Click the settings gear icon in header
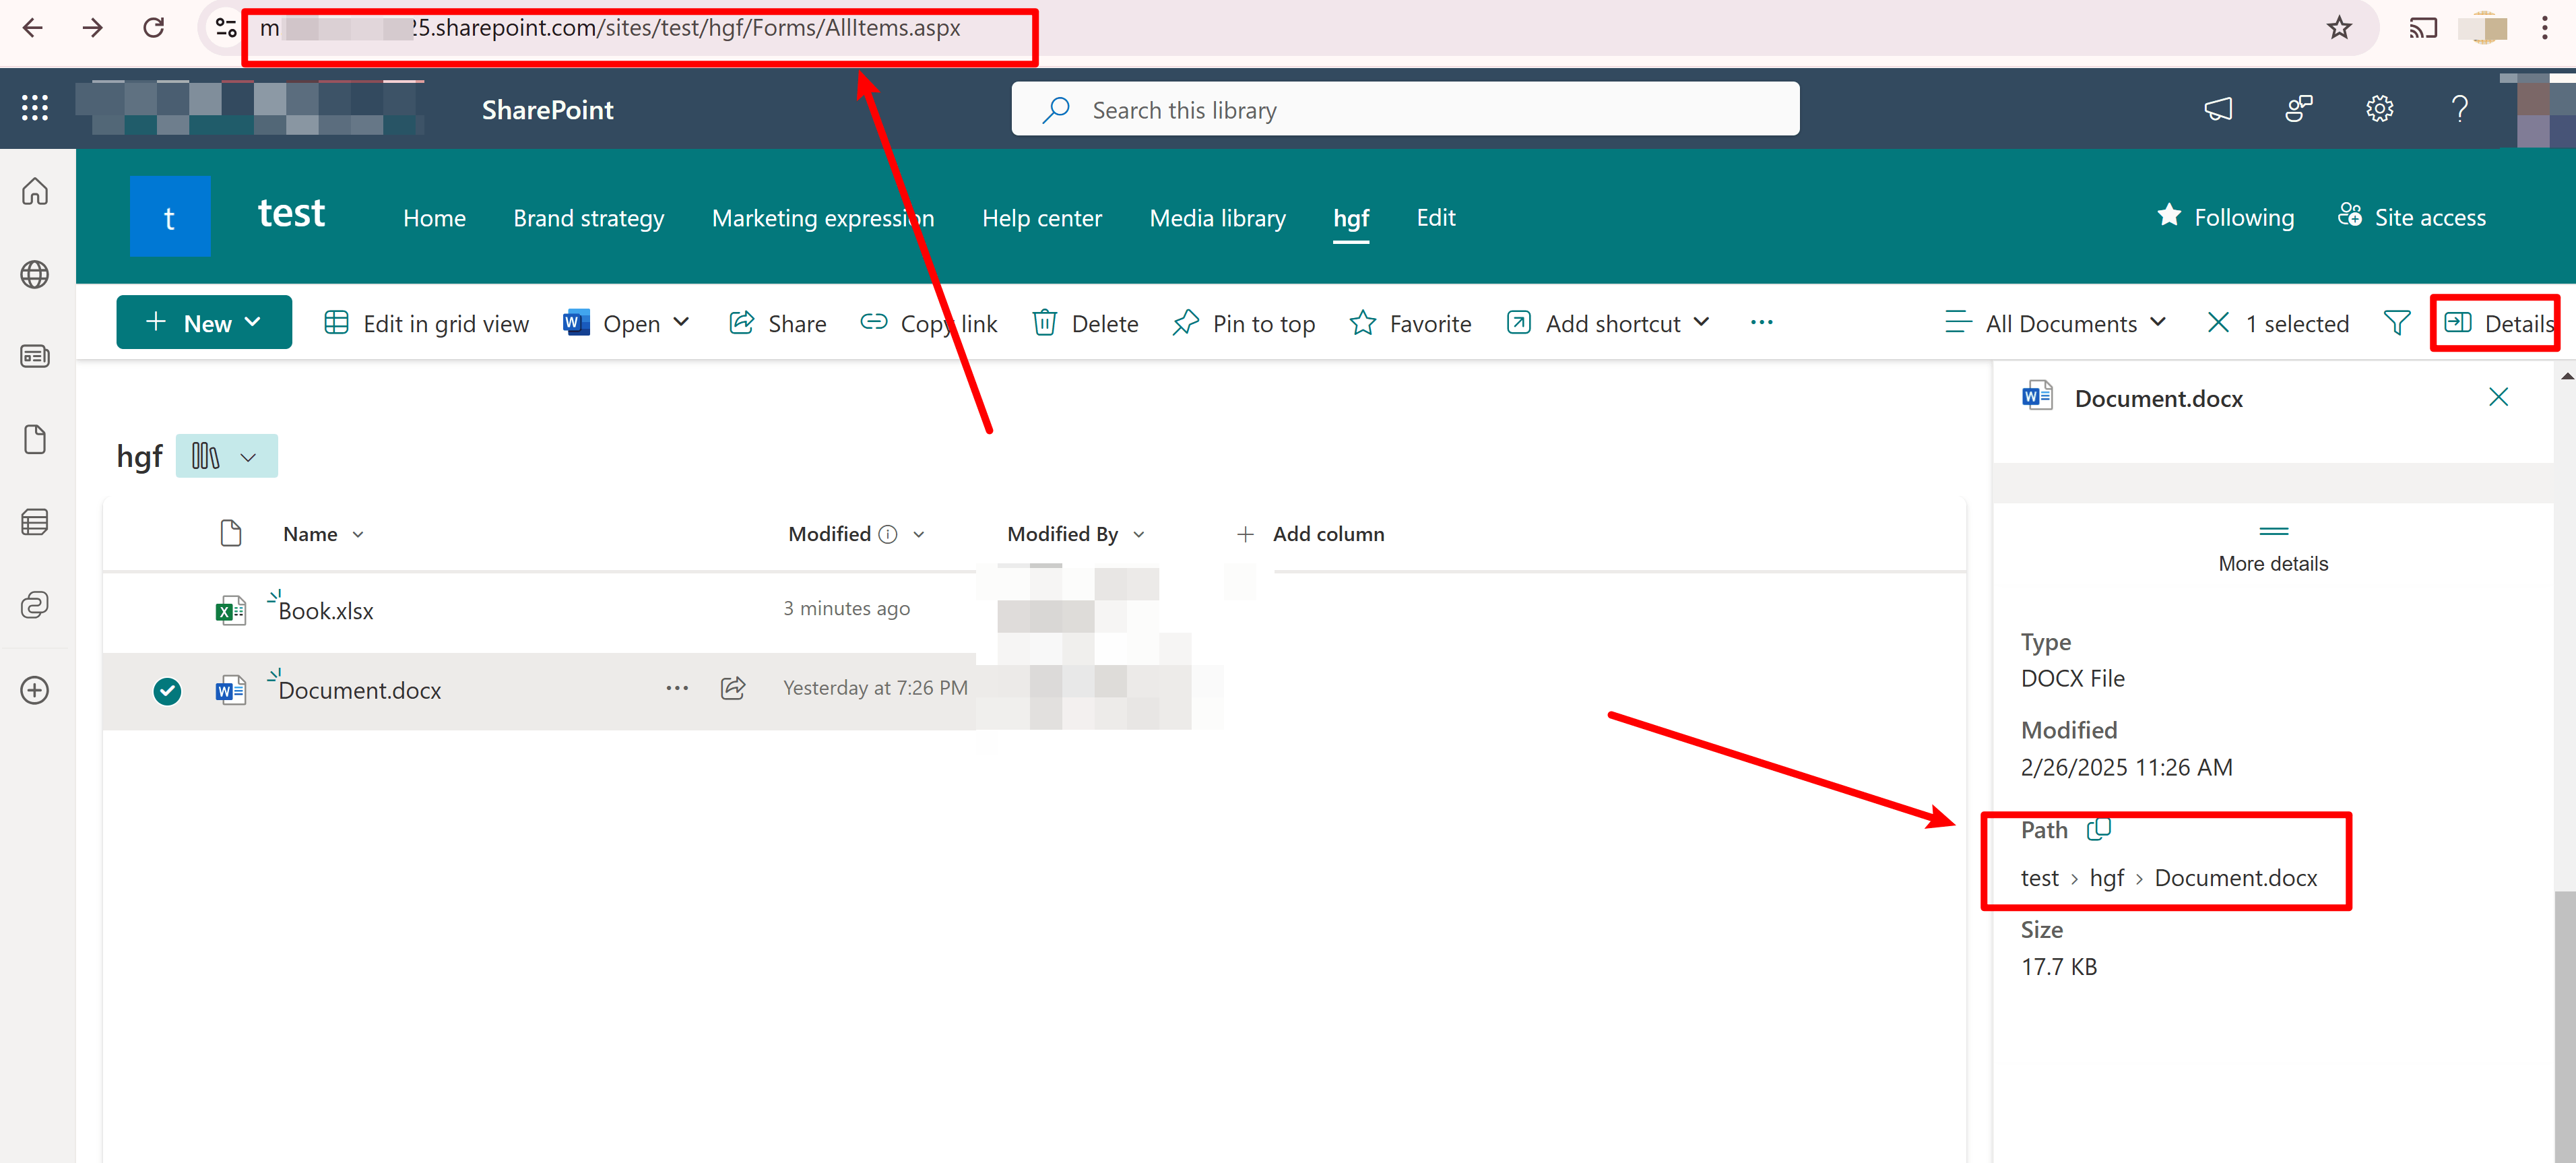 [2379, 109]
